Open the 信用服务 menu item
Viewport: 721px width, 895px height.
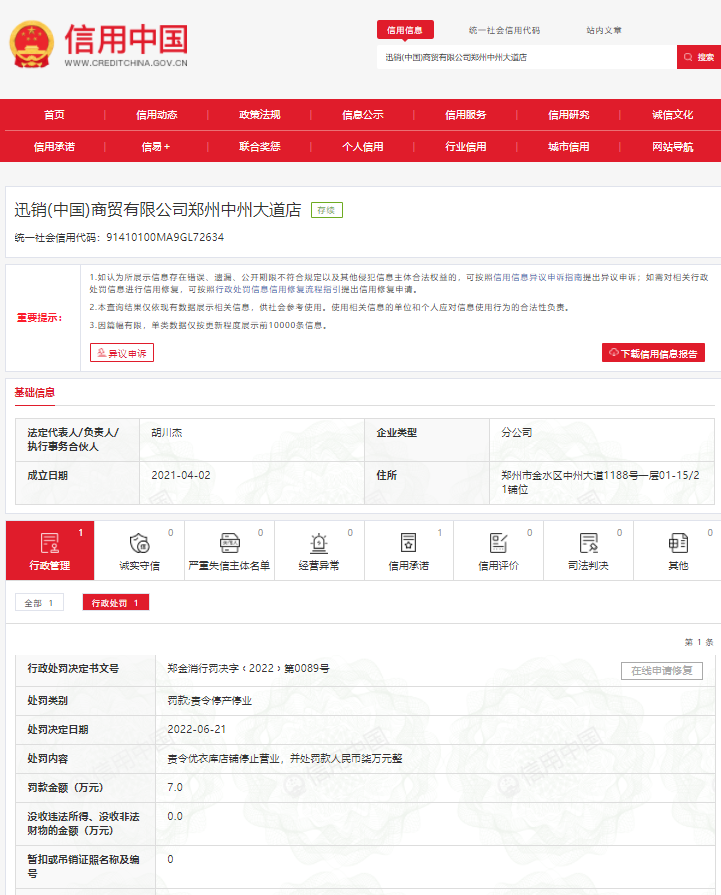pos(466,115)
